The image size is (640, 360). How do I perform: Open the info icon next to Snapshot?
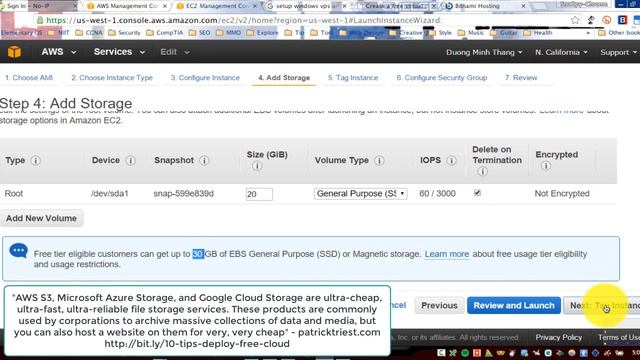pos(204,160)
